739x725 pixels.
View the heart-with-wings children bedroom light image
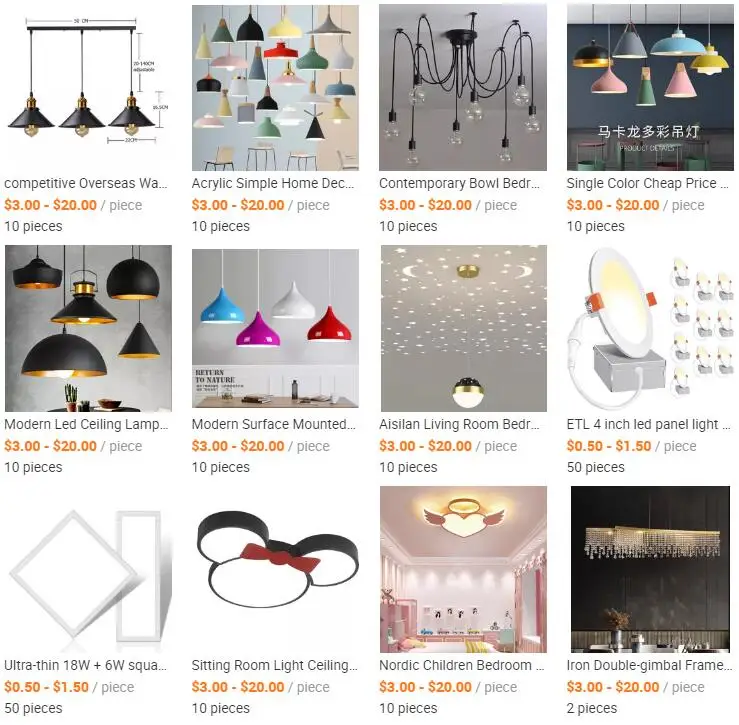463,569
